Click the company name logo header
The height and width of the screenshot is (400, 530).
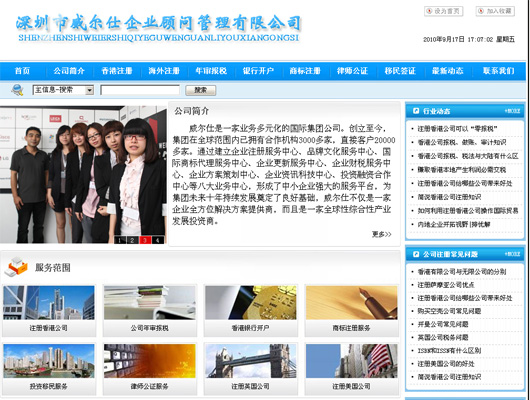[159, 28]
